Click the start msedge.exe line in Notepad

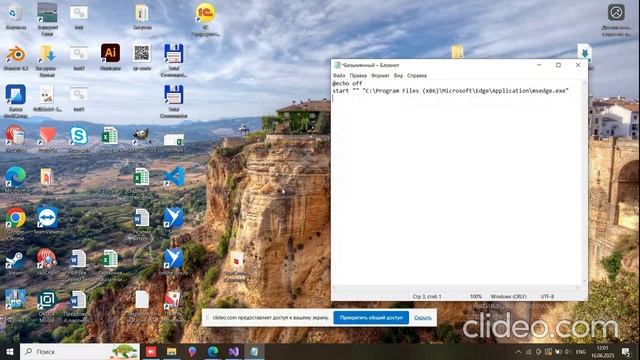coord(450,91)
